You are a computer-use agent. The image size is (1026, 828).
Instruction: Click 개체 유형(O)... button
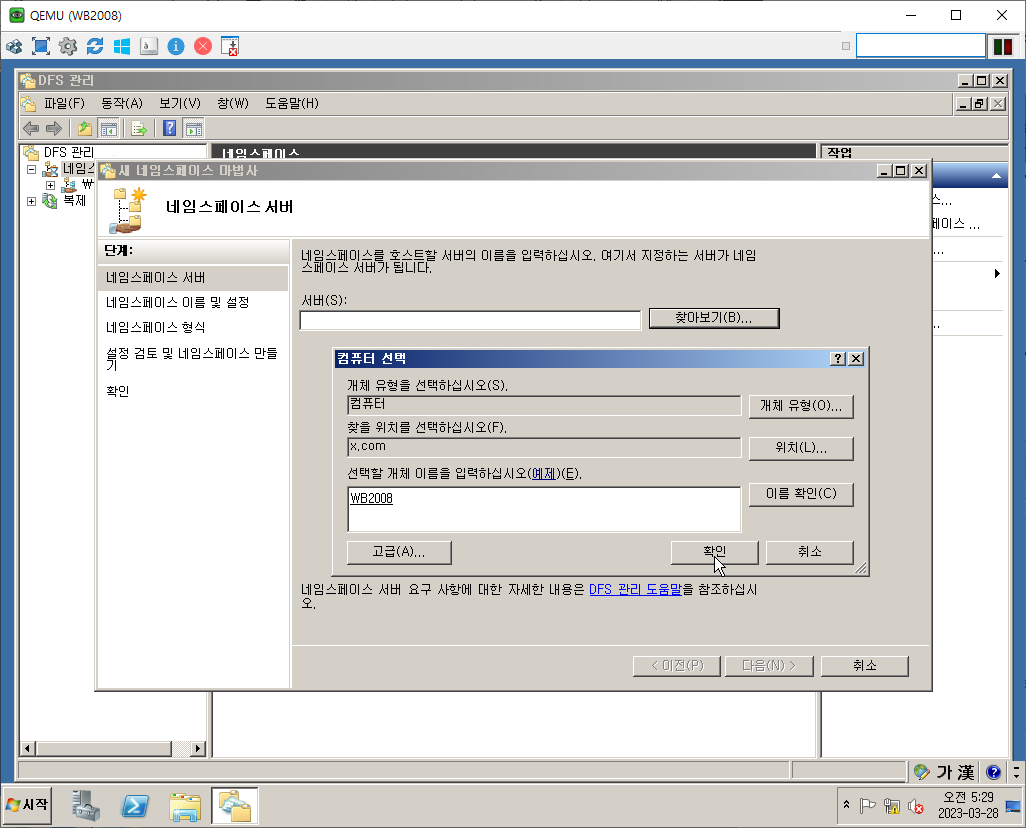pos(801,406)
